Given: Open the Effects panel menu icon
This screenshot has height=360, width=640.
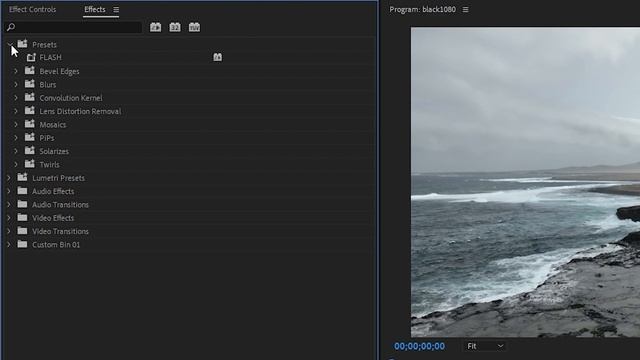Looking at the screenshot, I should click(x=116, y=10).
